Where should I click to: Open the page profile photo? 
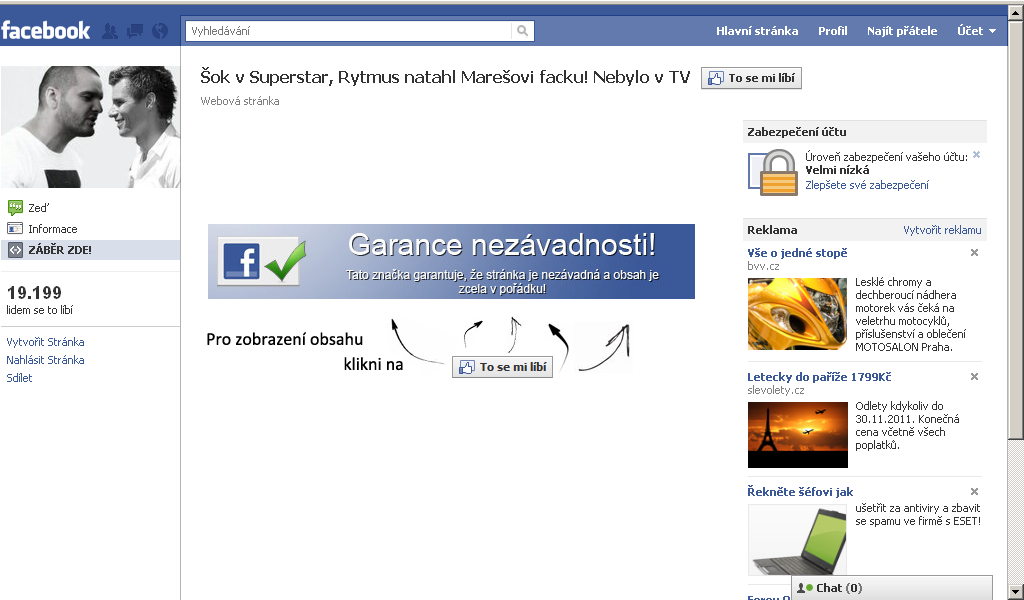pos(90,127)
